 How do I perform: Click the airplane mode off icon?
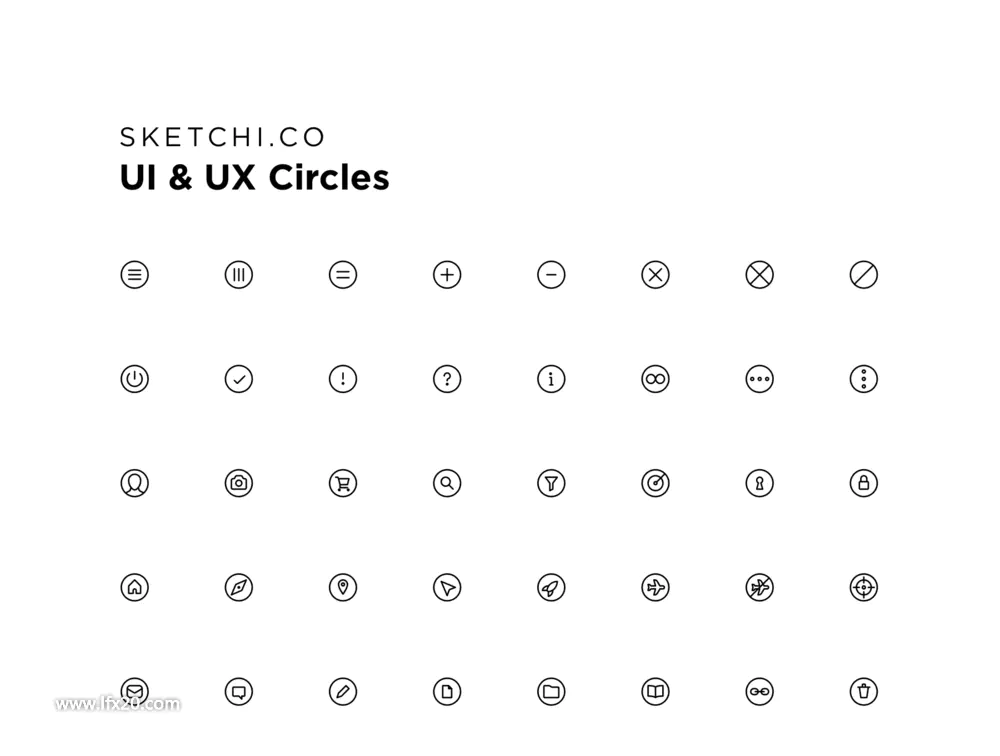point(760,587)
